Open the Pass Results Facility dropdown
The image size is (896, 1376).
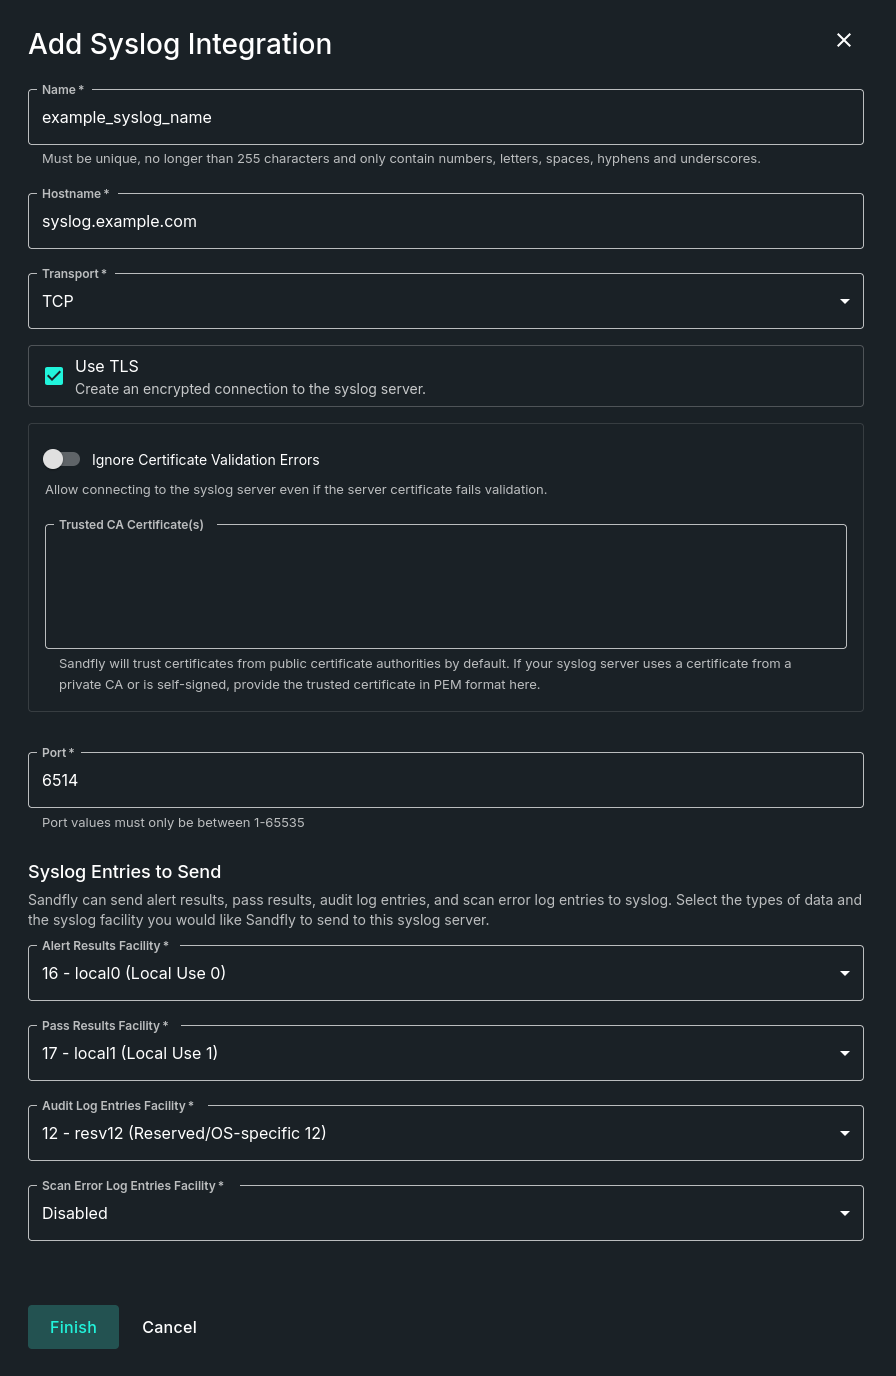click(446, 1053)
